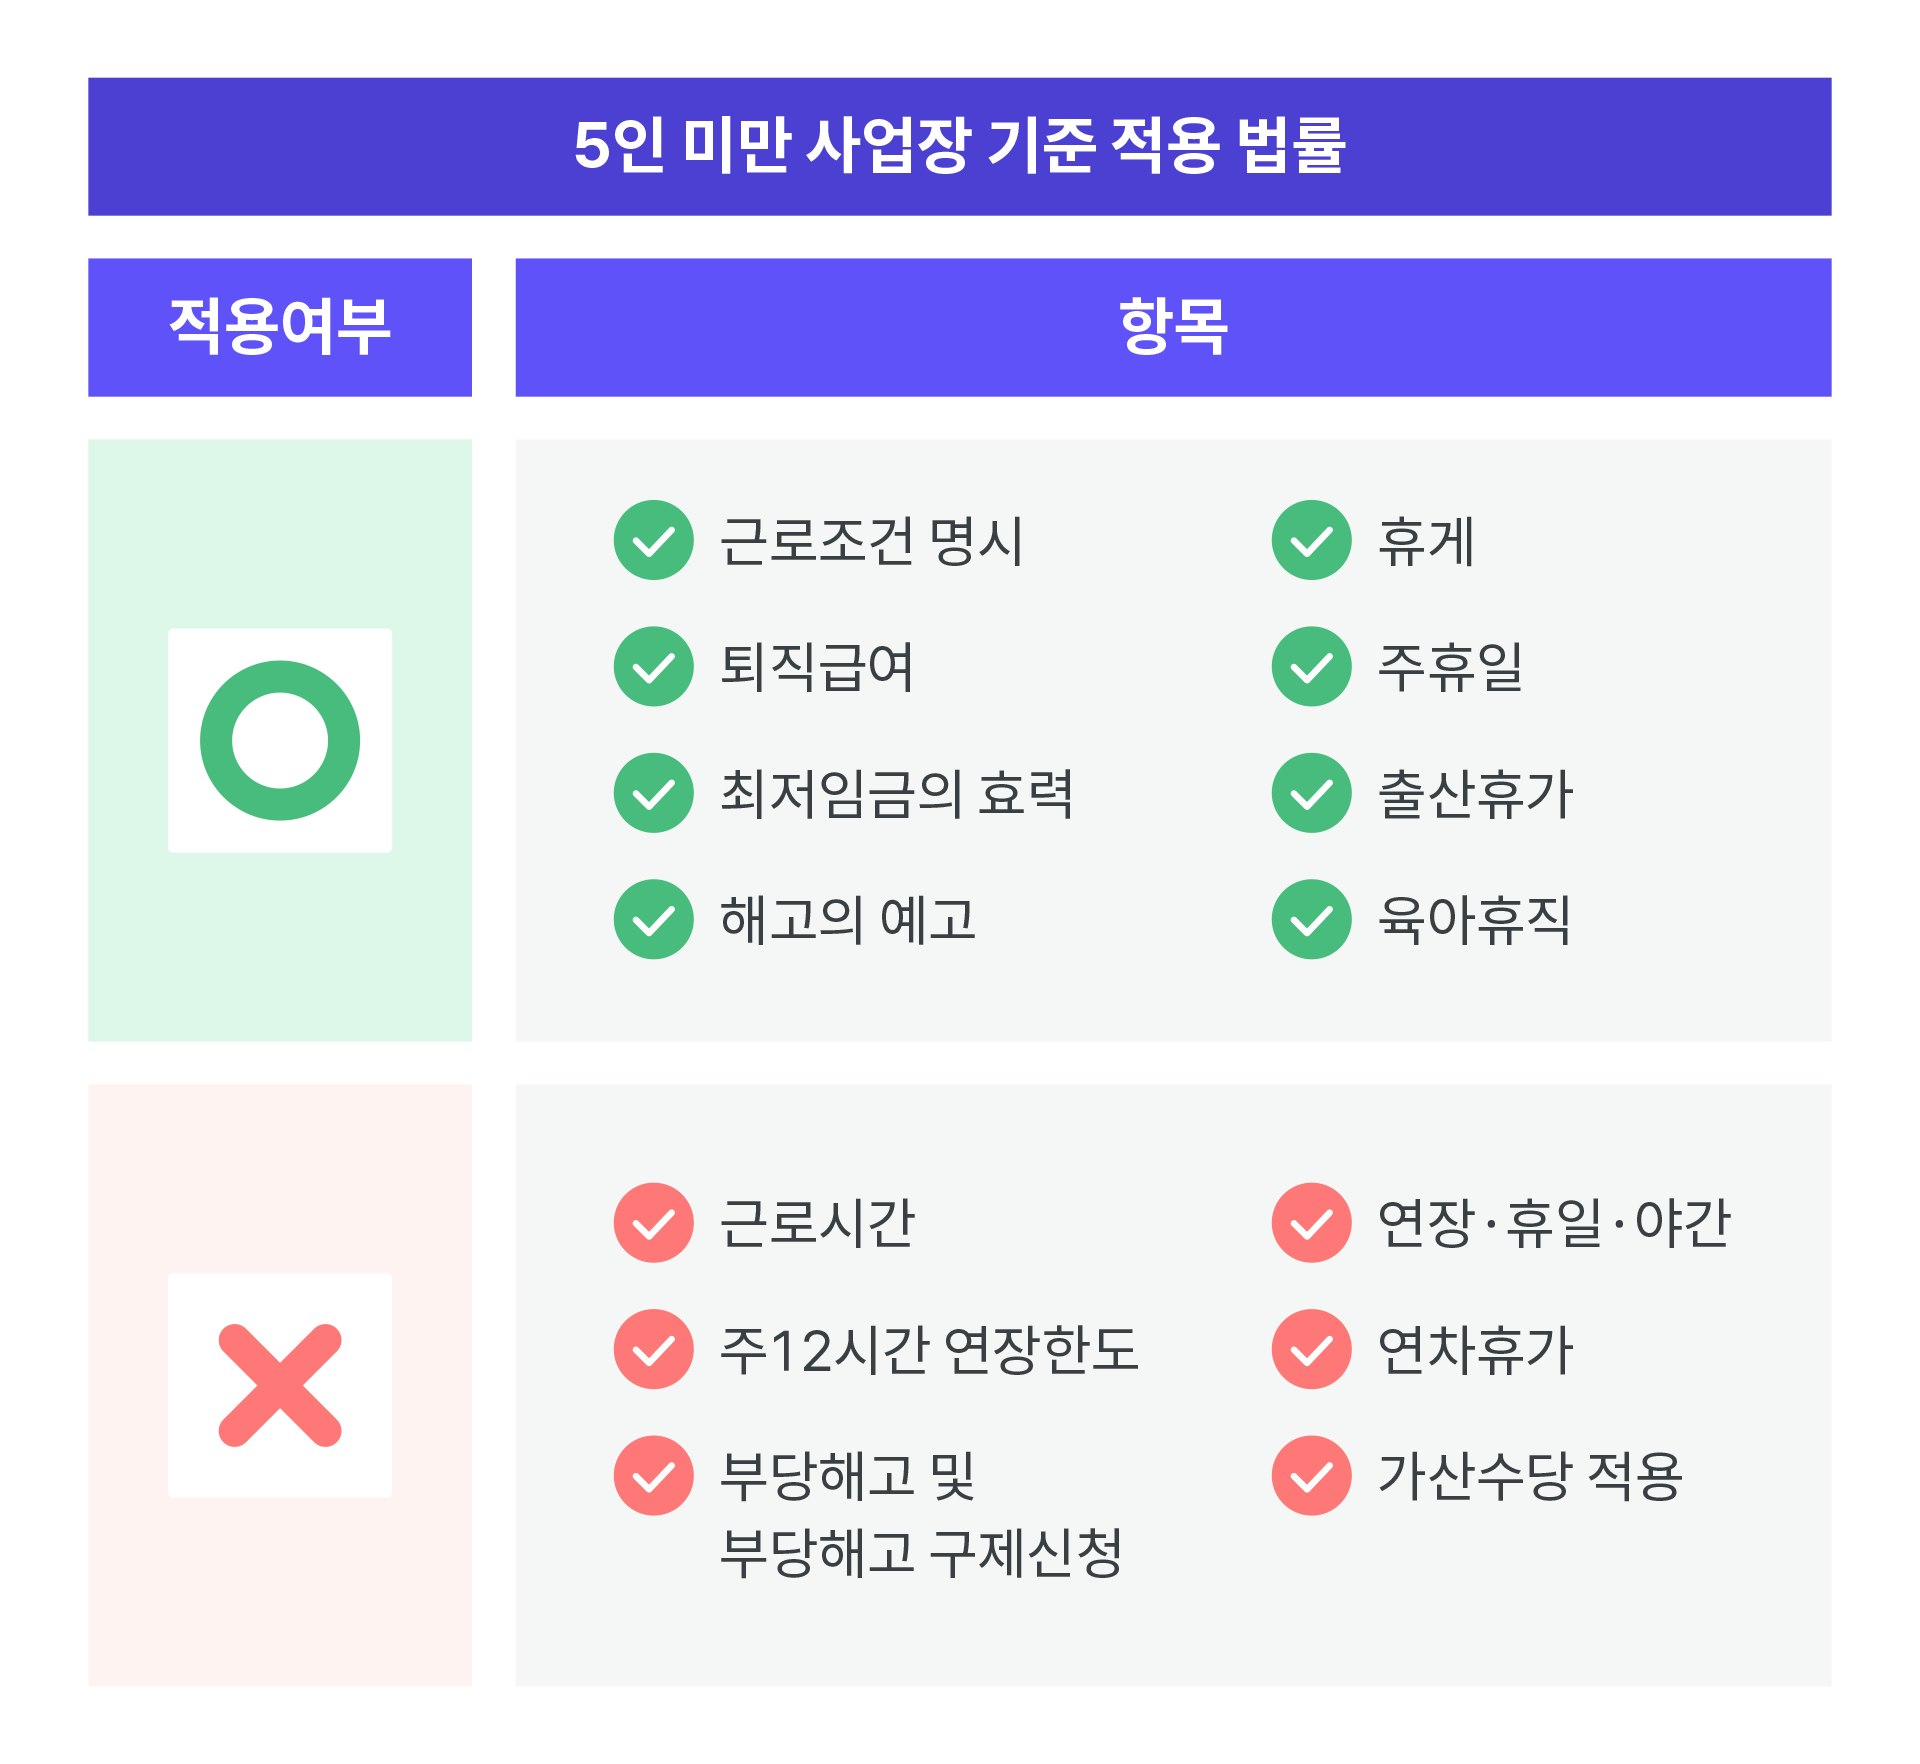Click green check beside 주휴일
The image size is (1920, 1764).
point(1311,666)
